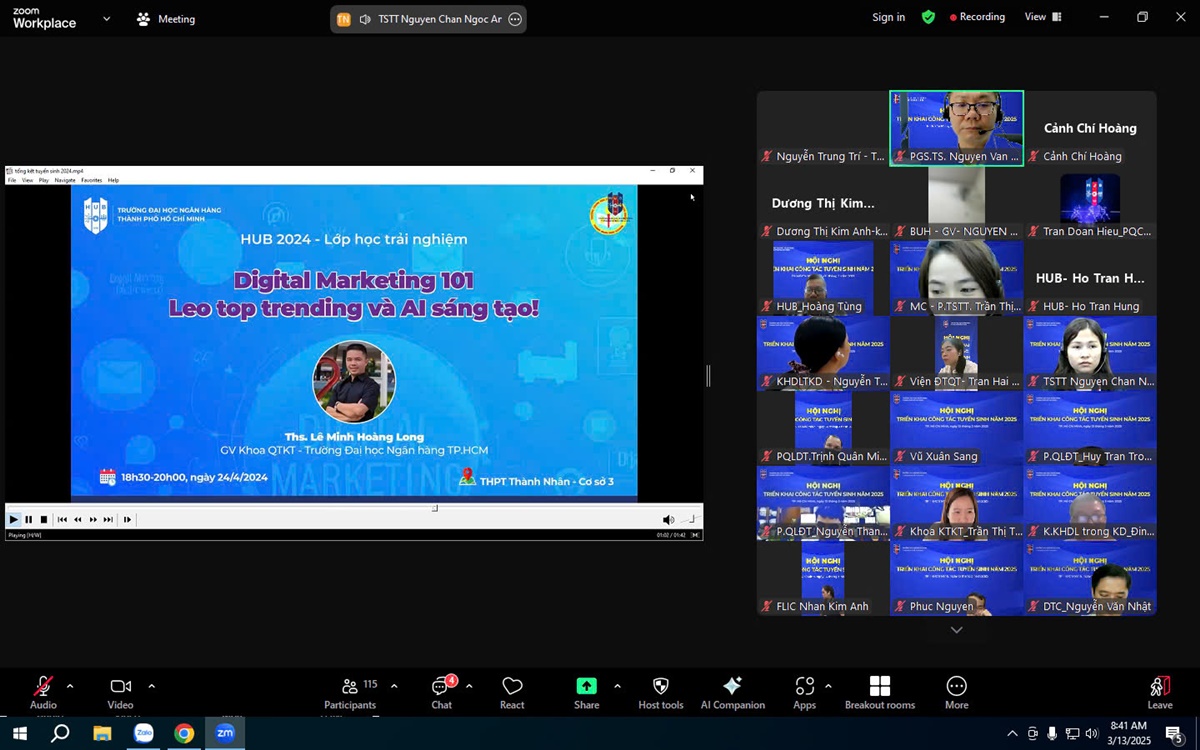The height and width of the screenshot is (750, 1200).
Task: Open Host tools shield menu
Action: (x=661, y=692)
